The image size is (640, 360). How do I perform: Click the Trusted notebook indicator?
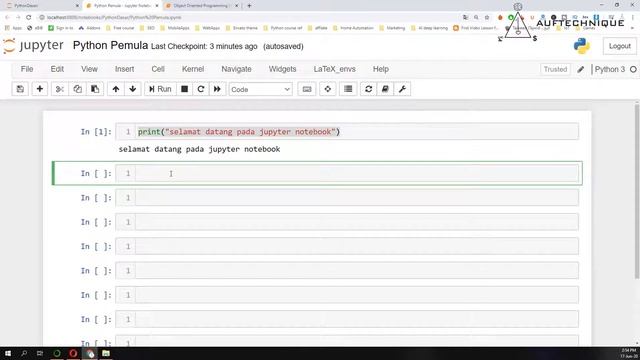pyautogui.click(x=555, y=69)
